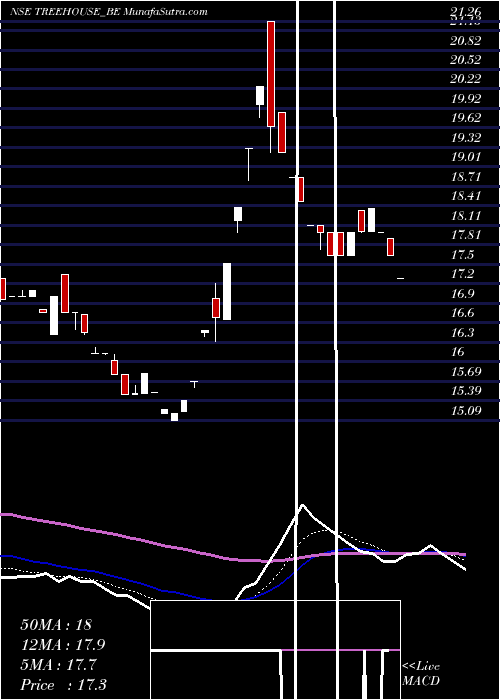This screenshot has height=700, width=500.
Task: Click the 18.41 price axis label
Action: click(x=466, y=196)
